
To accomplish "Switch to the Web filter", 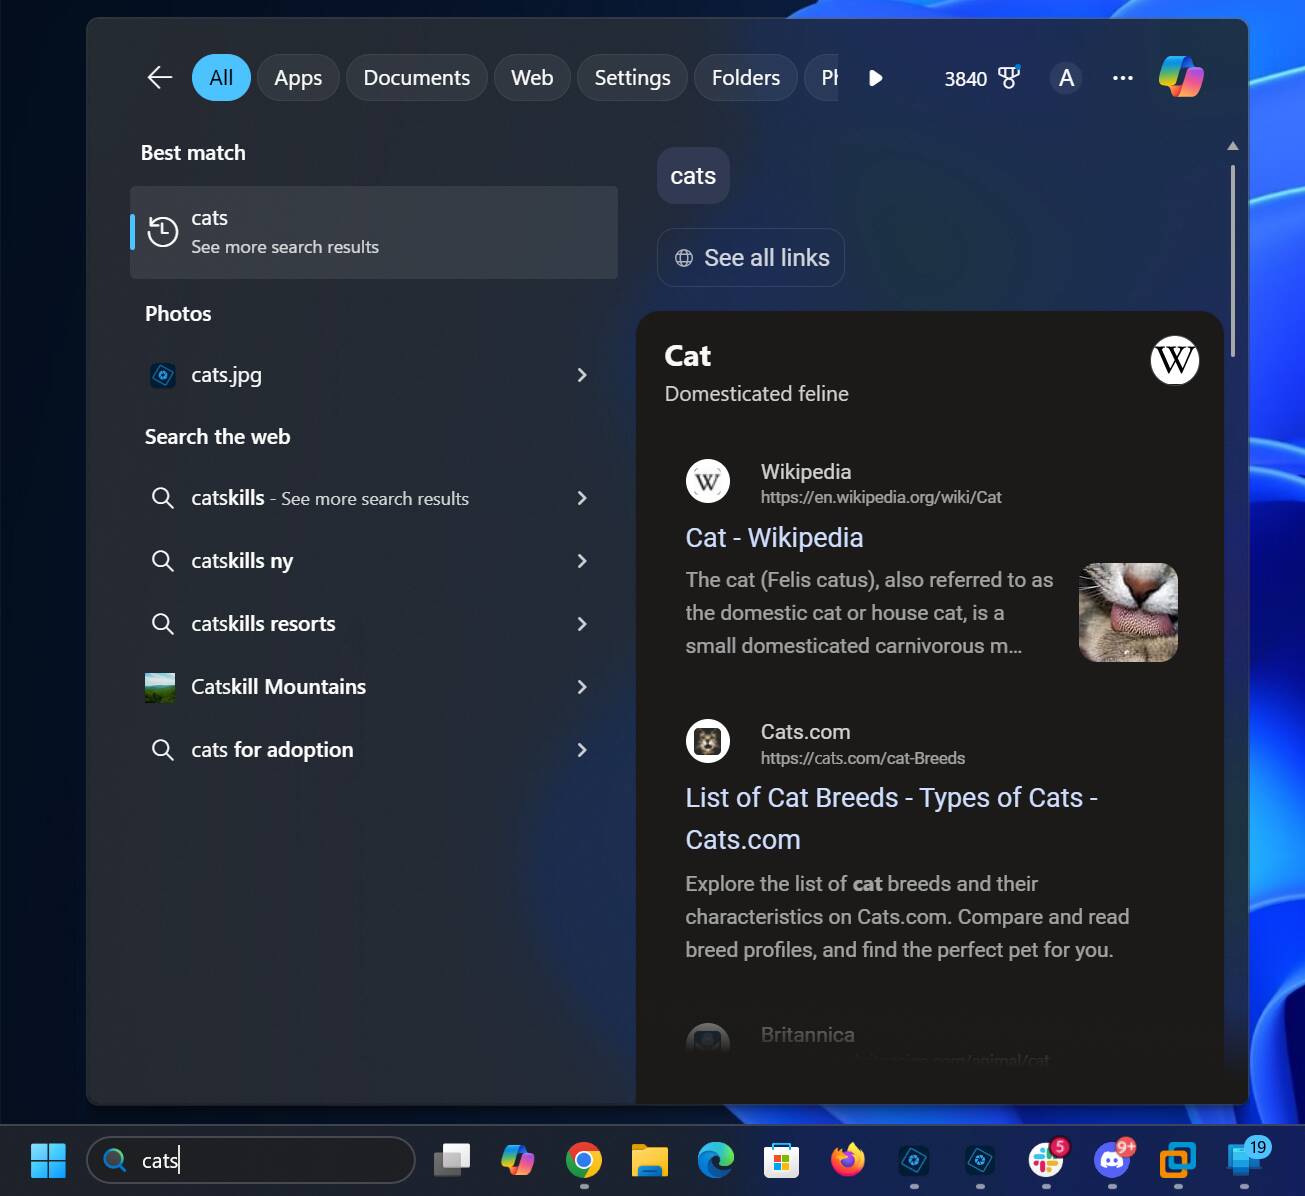I will [x=532, y=77].
